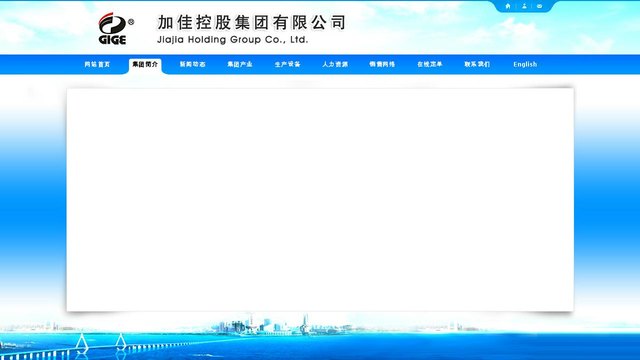Screen dimensions: 640x360
Task: Open the 新闻动态 news menu item
Action: pyautogui.click(x=192, y=64)
